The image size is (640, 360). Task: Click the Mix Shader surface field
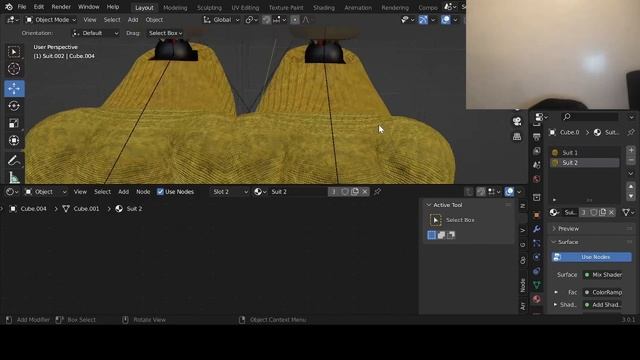click(603, 275)
